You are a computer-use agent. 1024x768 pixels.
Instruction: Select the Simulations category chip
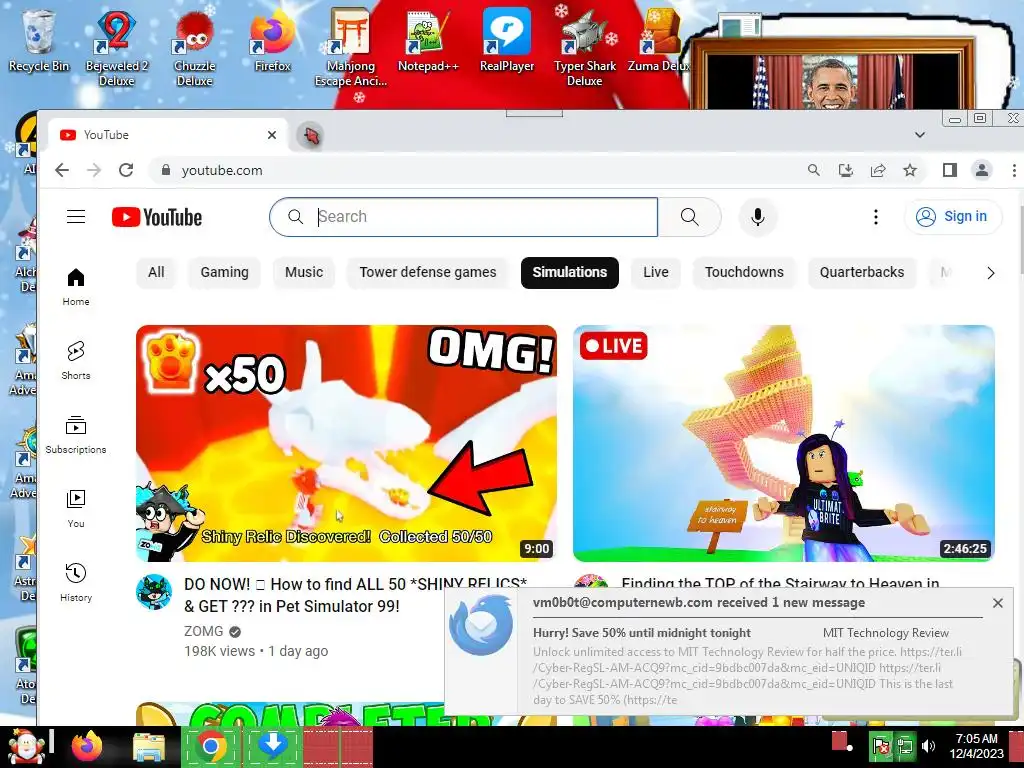(x=569, y=272)
